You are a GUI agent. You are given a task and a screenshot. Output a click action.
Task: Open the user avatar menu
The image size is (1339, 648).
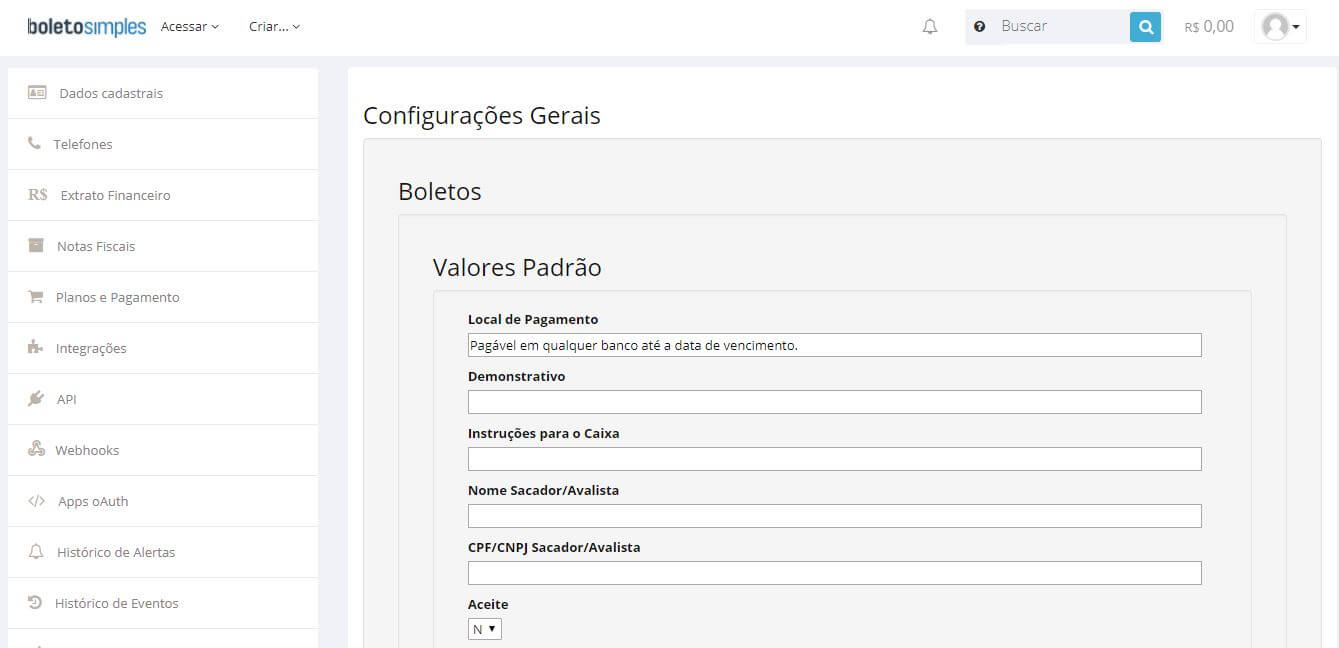coord(1281,27)
